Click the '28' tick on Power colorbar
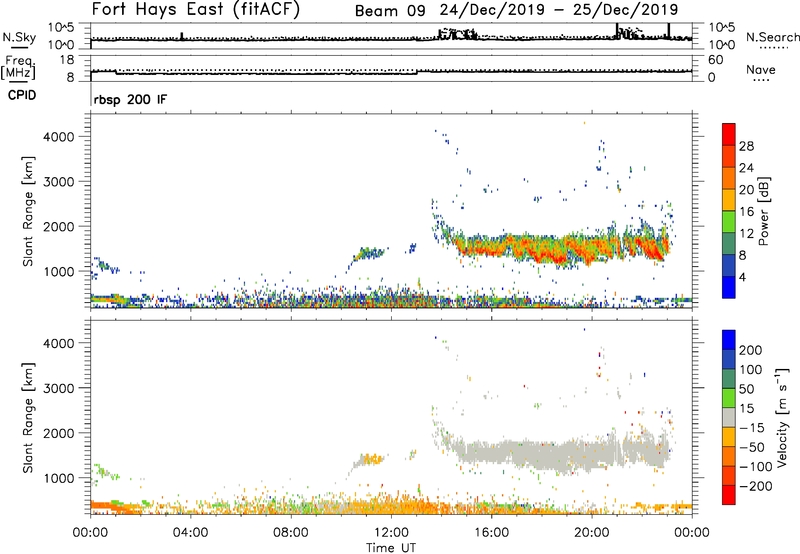 (x=746, y=146)
